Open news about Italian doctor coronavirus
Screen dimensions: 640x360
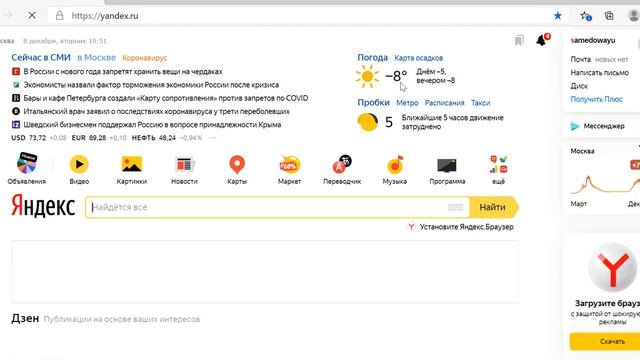(x=156, y=111)
